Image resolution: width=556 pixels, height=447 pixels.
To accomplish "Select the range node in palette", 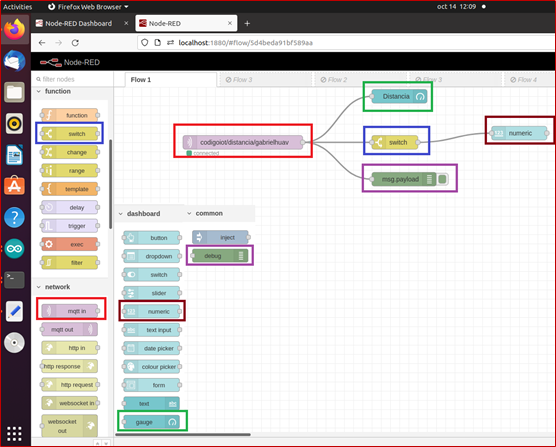I will pyautogui.click(x=70, y=171).
